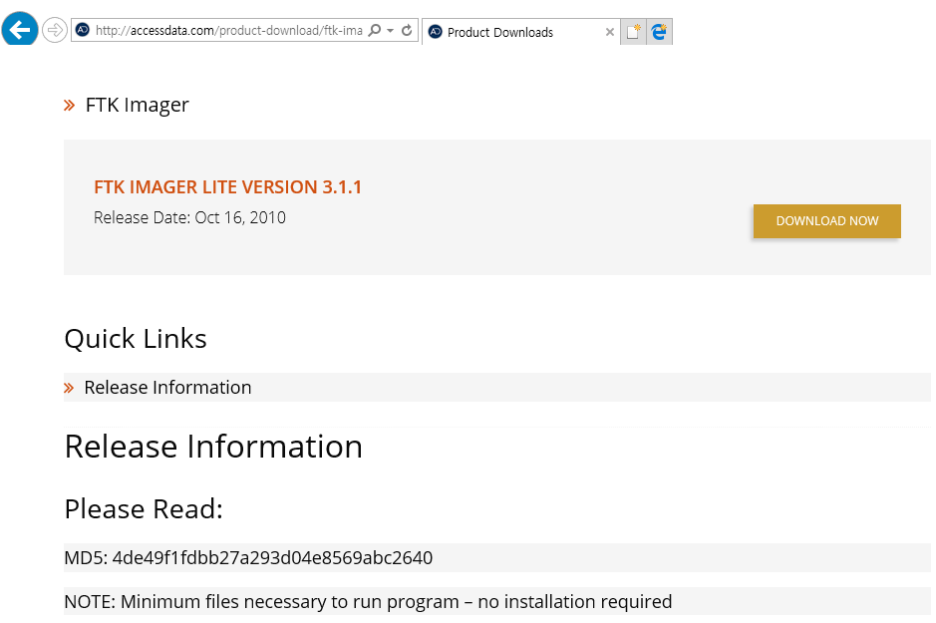Close the Product Downloads tab
The width and height of the screenshot is (936, 623).
pos(609,32)
